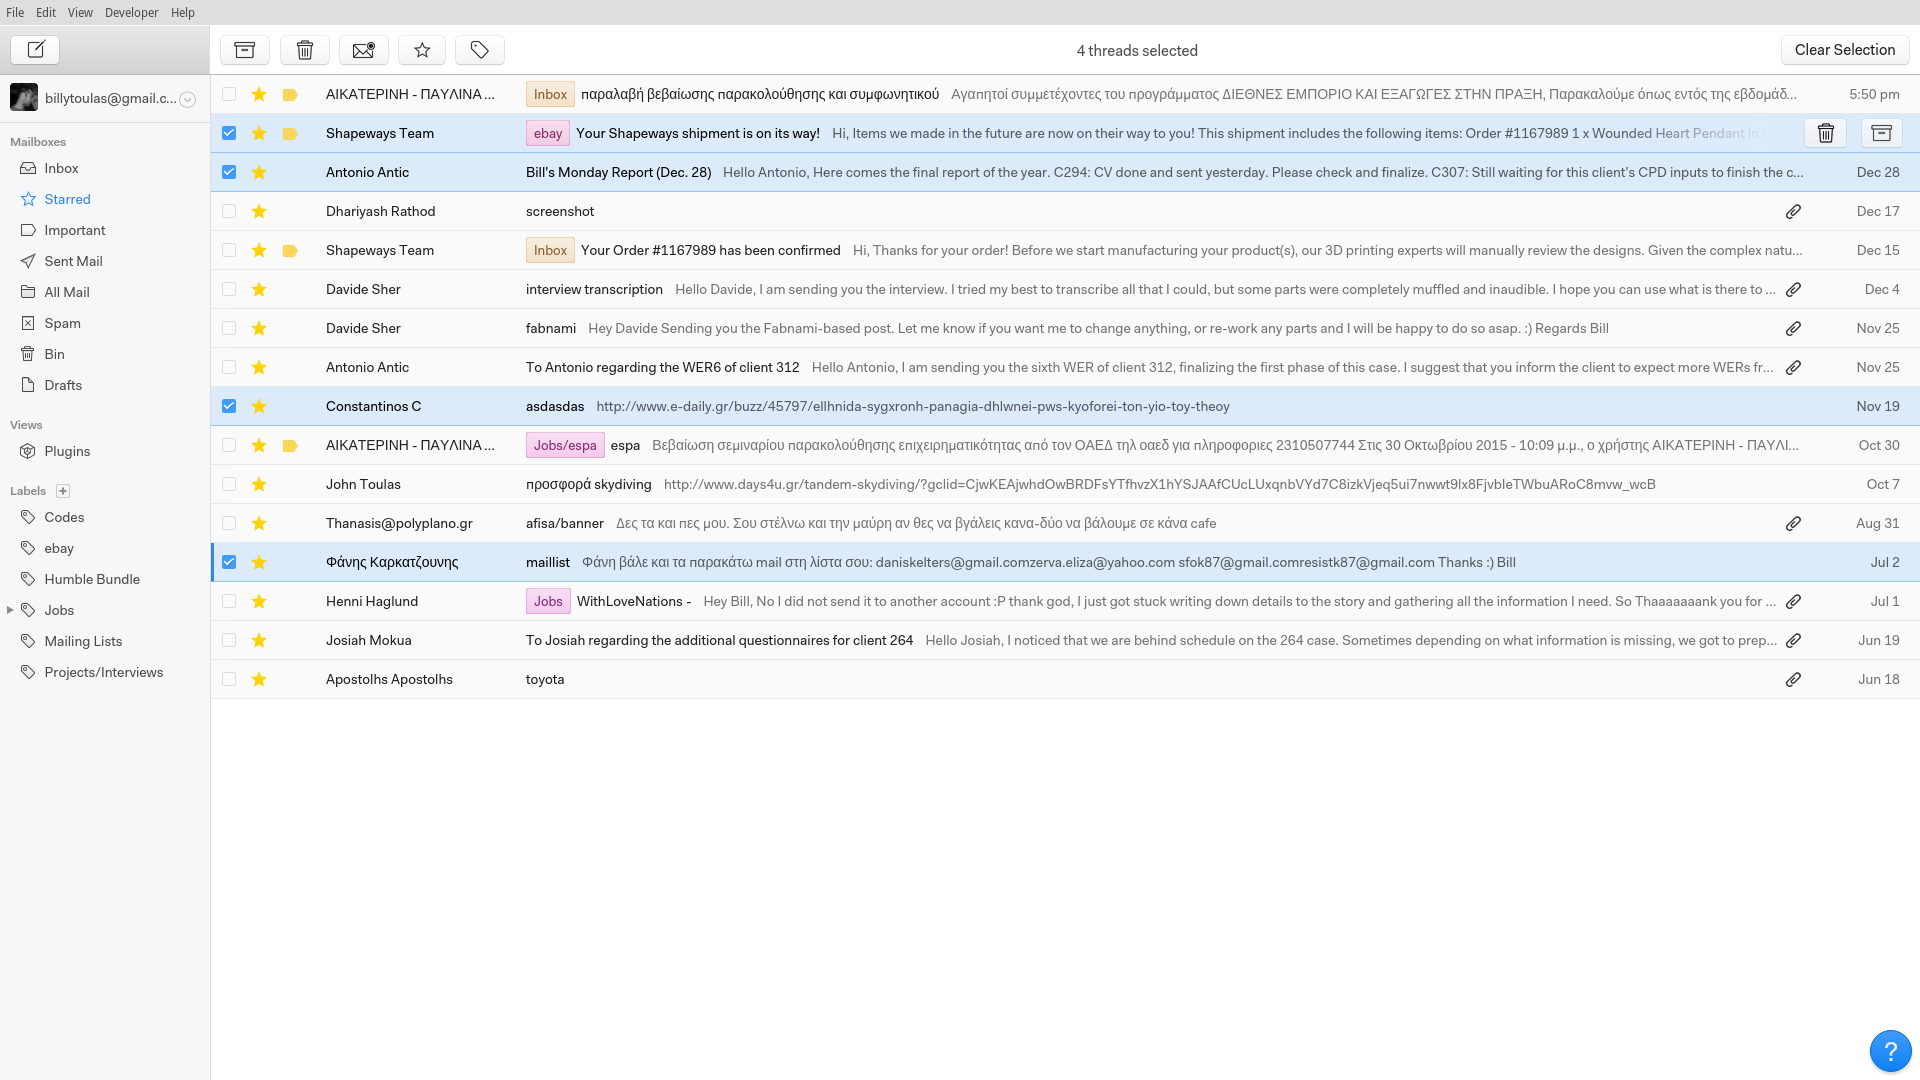This screenshot has height=1080, width=1920.
Task: Archive the selected threads from toolbar
Action: pos(245,50)
